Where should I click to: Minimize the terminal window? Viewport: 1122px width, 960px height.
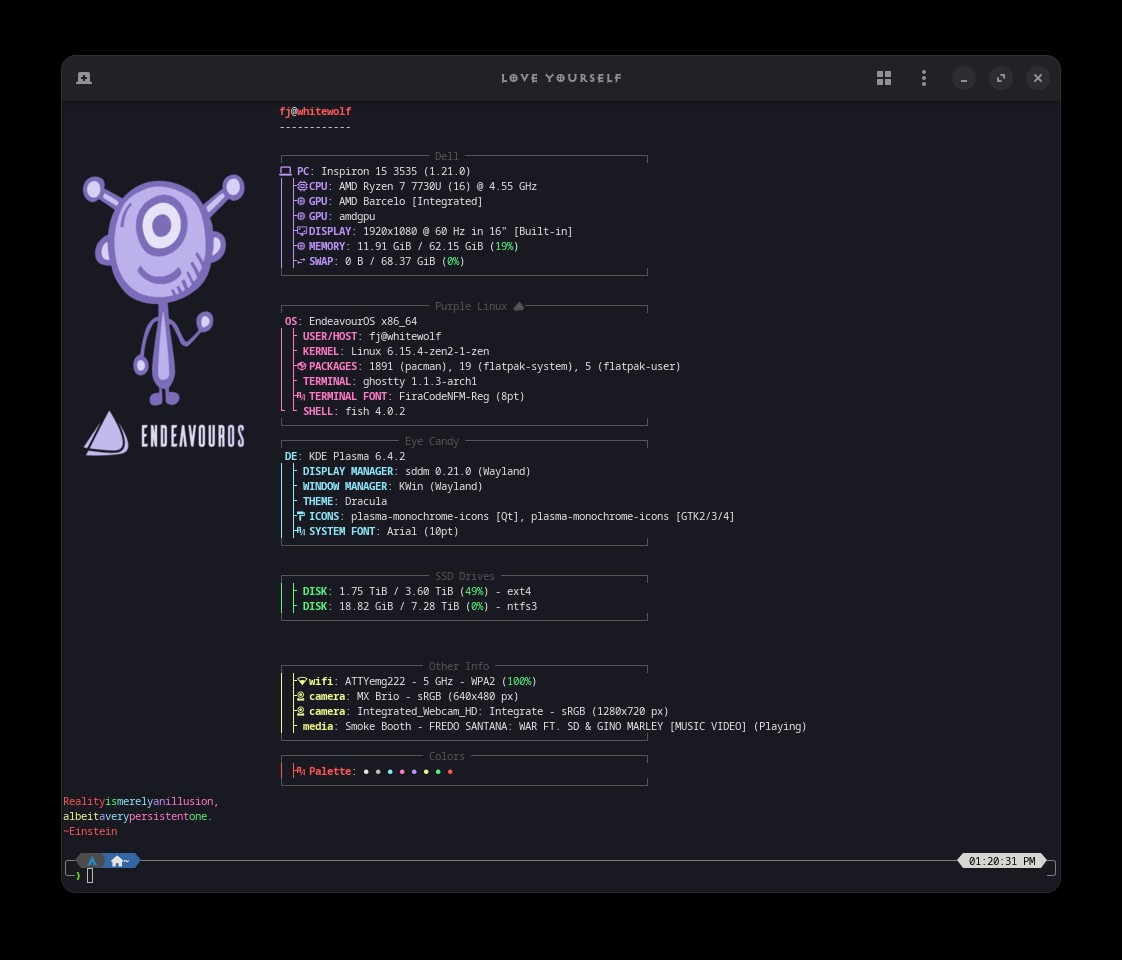(x=964, y=78)
